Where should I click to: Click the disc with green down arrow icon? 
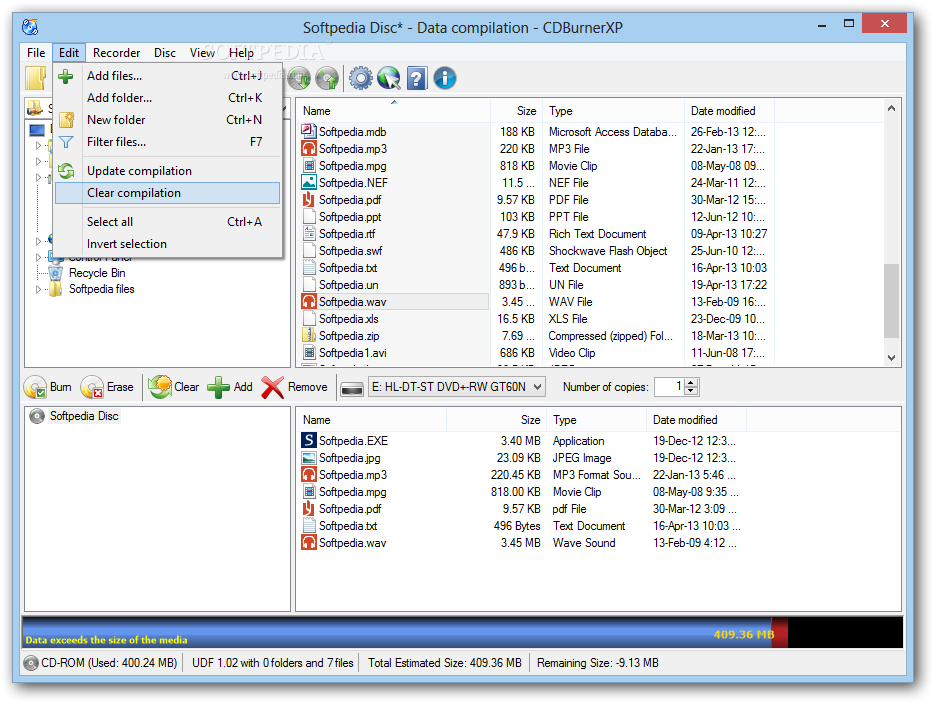tap(298, 78)
